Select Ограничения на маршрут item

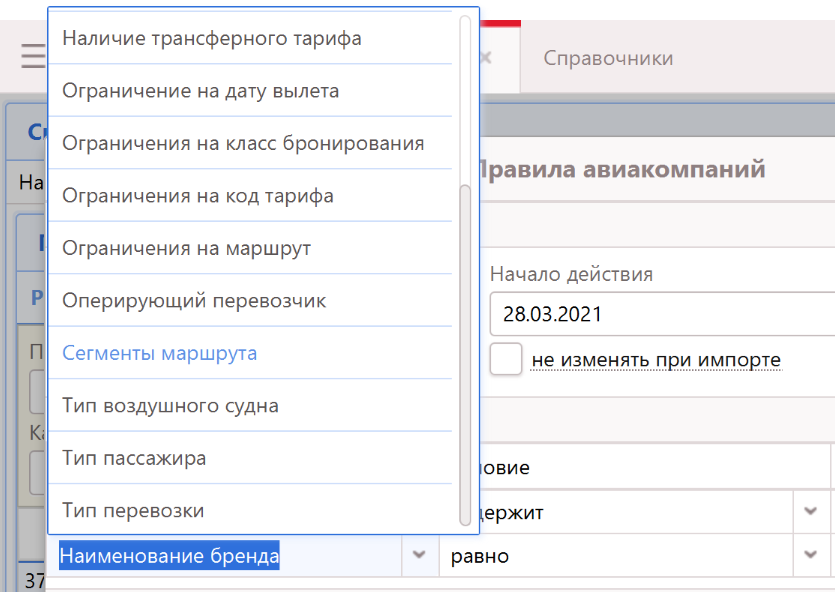click(x=187, y=248)
